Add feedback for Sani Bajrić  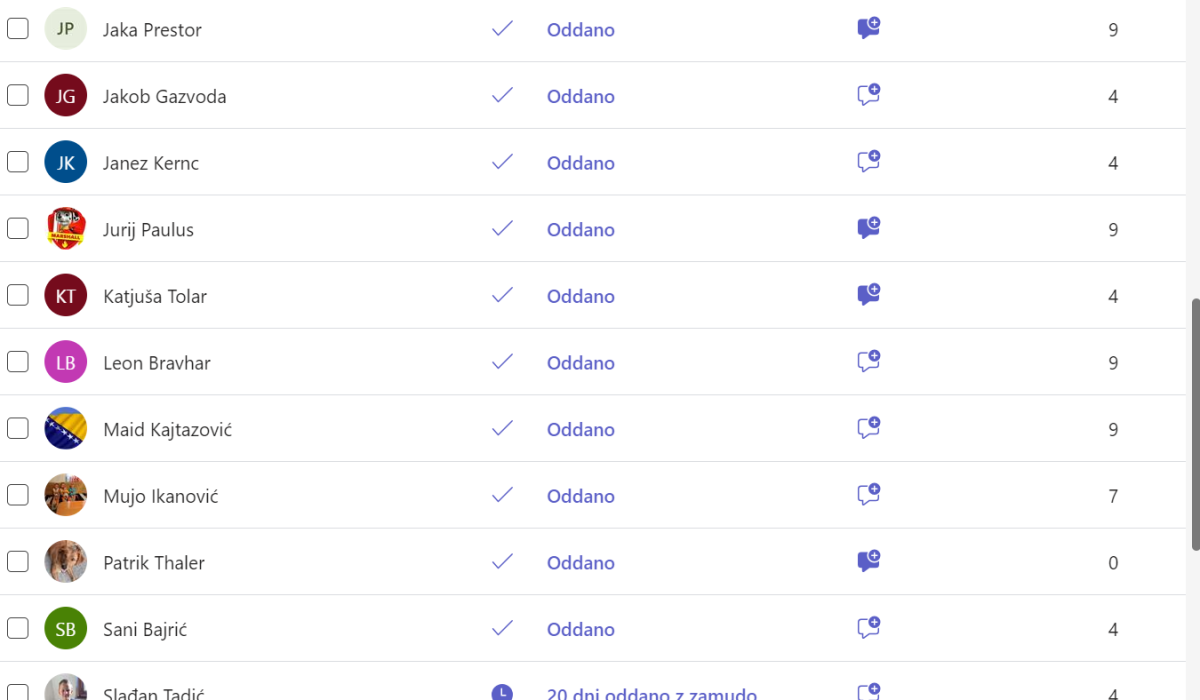pos(868,628)
